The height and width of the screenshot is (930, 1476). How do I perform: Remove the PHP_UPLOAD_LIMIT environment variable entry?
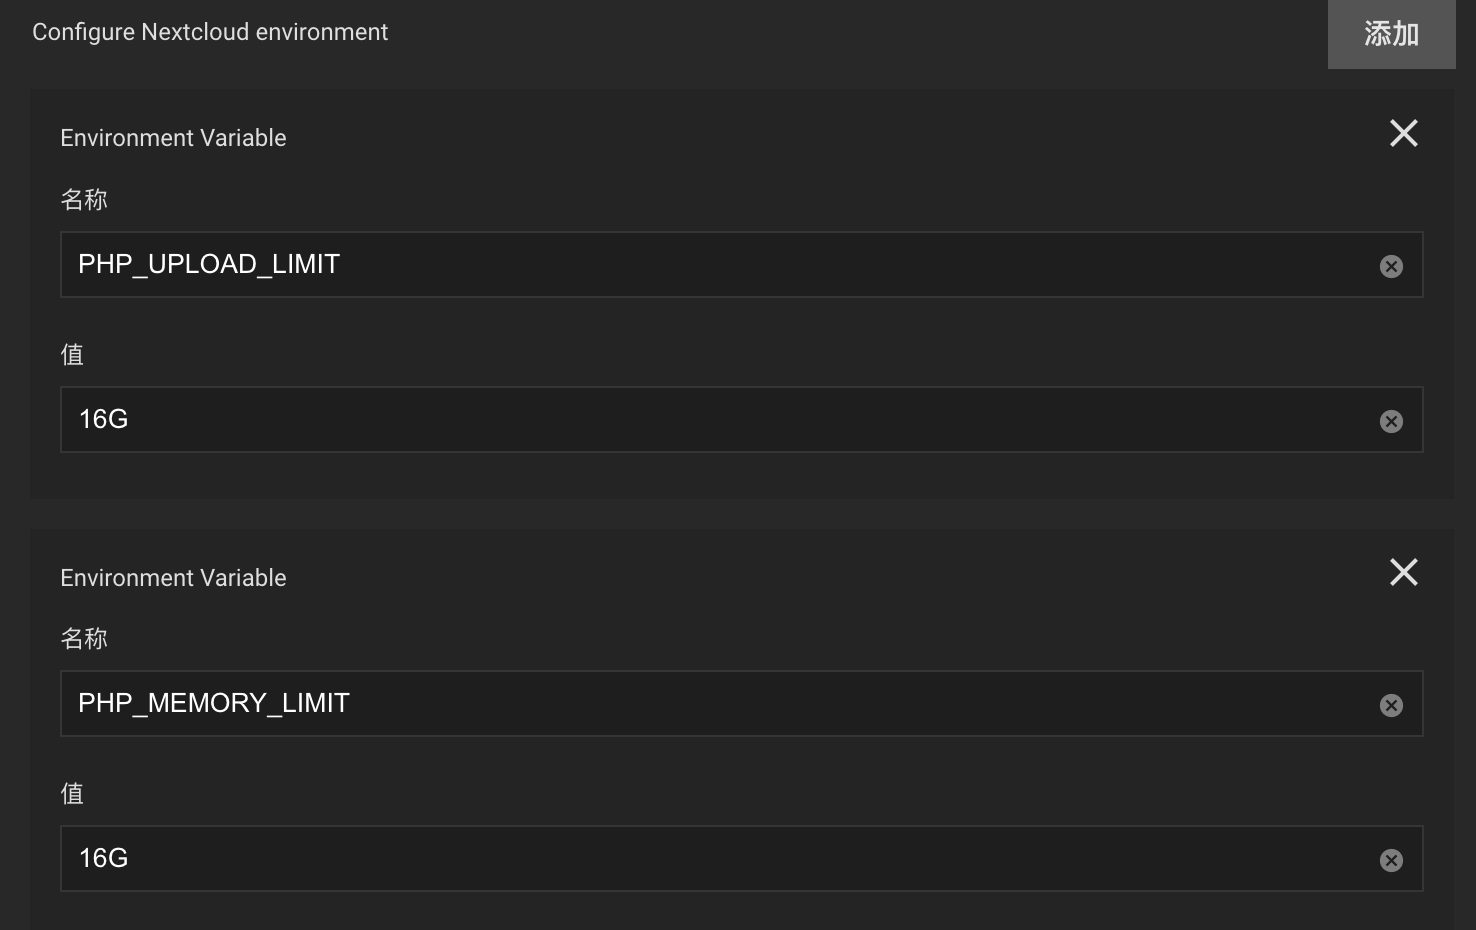(x=1403, y=133)
